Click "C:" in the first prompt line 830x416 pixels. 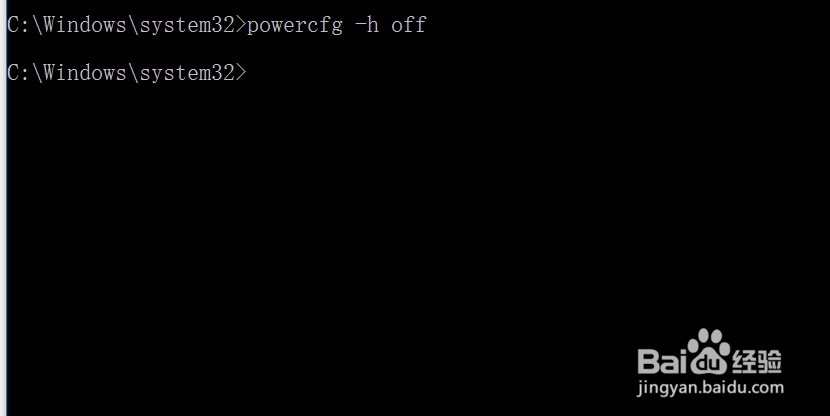click(19, 25)
